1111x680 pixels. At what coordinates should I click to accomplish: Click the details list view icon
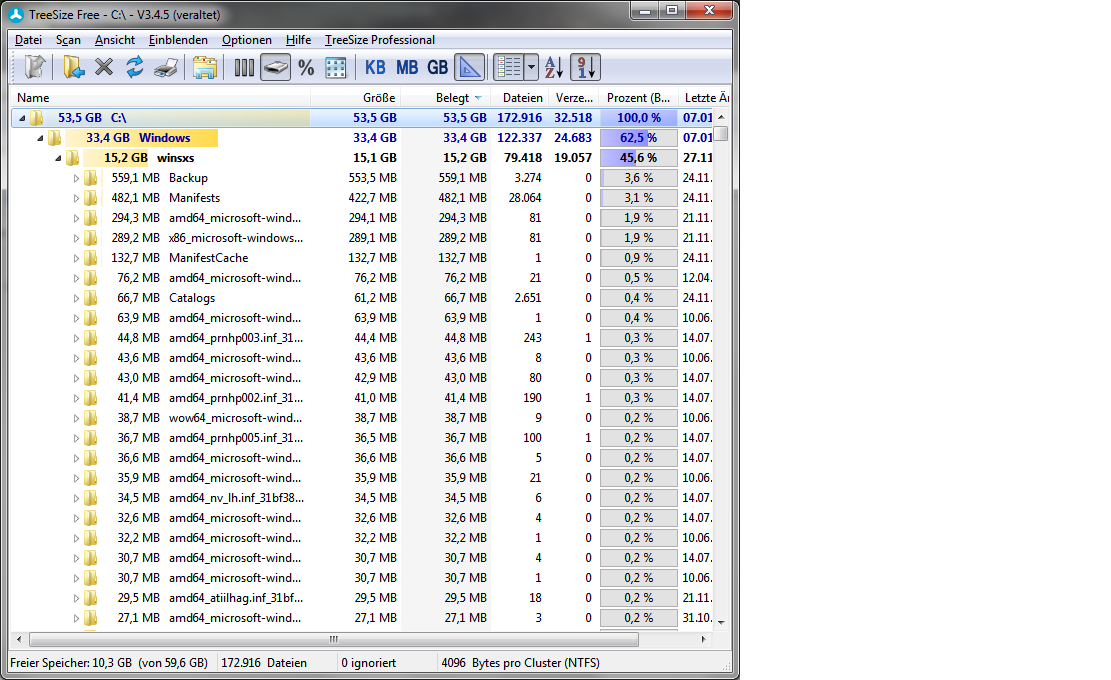tap(508, 67)
